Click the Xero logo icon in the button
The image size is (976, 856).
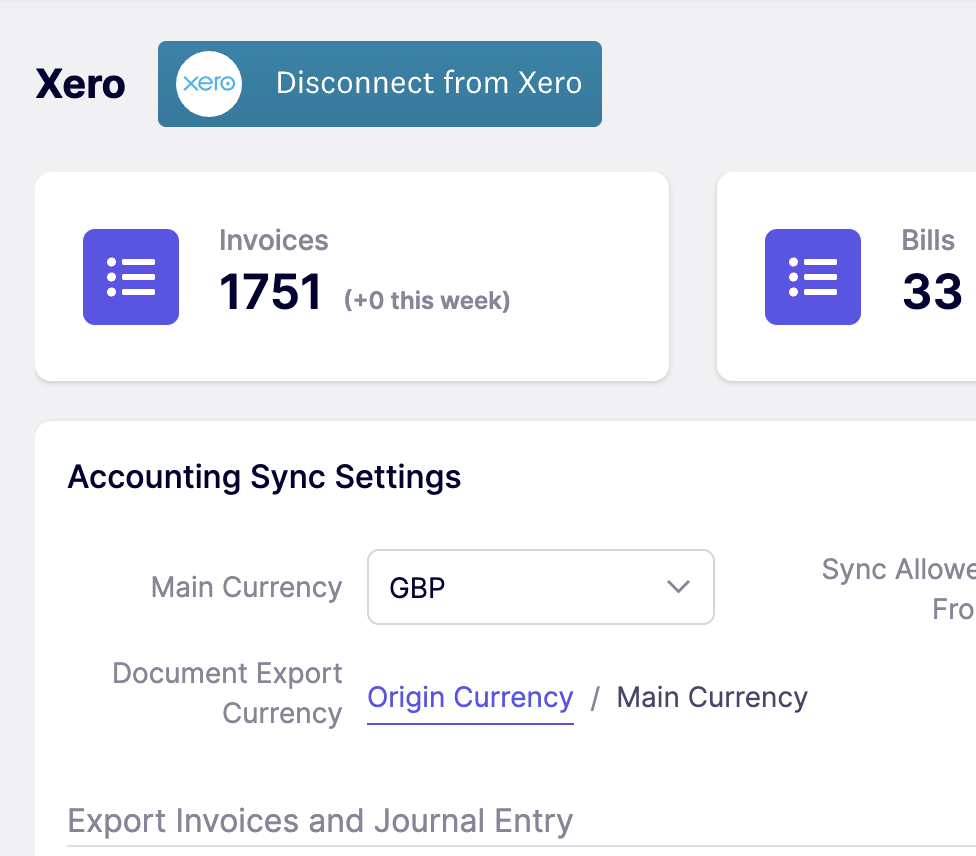click(x=207, y=83)
